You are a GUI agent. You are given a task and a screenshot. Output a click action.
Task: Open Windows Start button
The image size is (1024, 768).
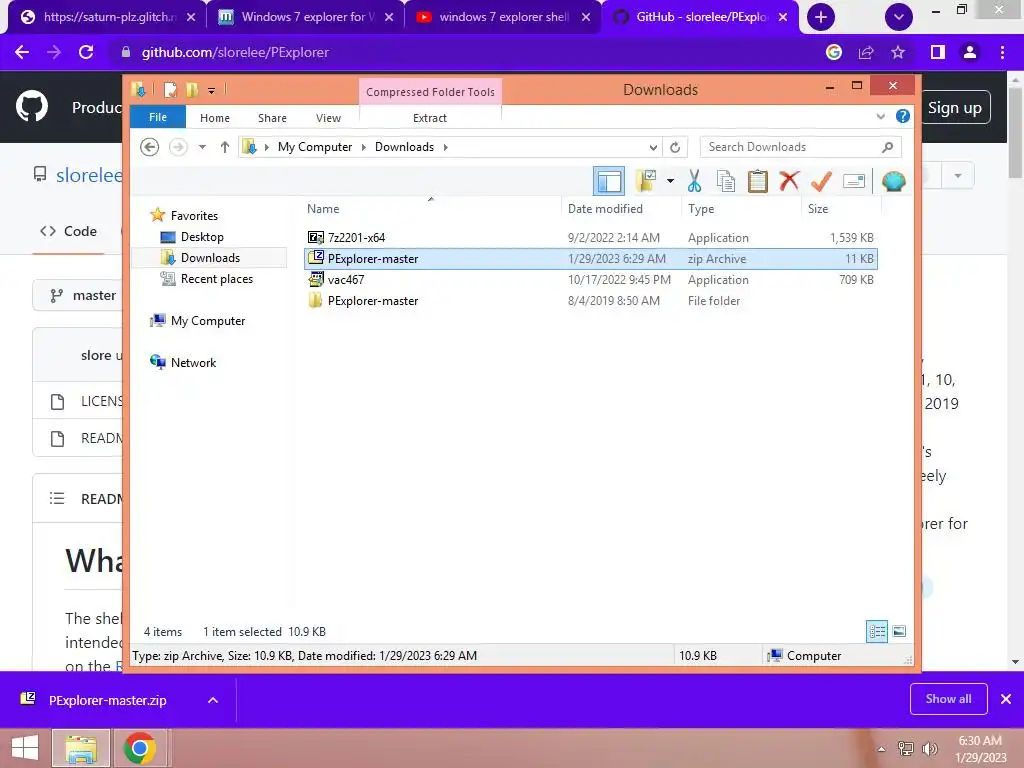pyautogui.click(x=25, y=748)
